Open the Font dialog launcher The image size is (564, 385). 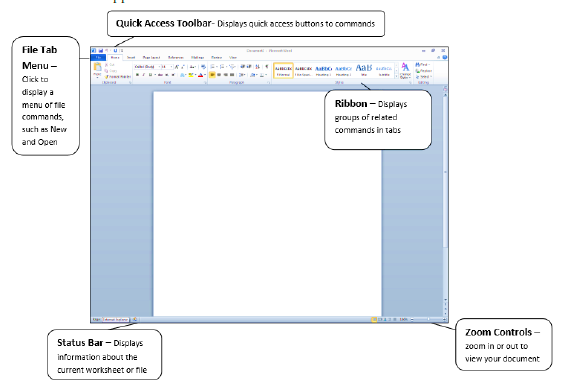pos(205,83)
